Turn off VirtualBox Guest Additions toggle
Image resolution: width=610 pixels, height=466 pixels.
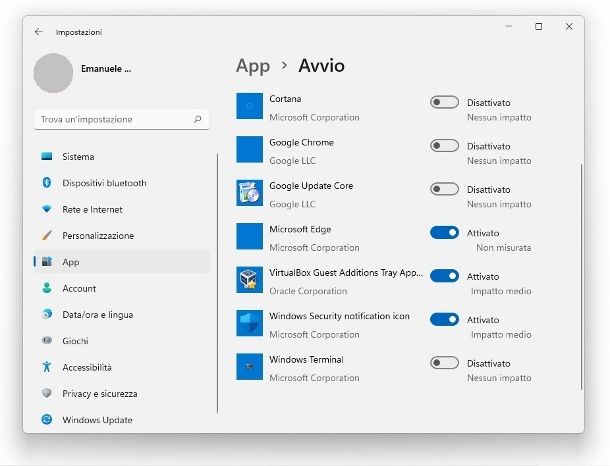point(444,276)
